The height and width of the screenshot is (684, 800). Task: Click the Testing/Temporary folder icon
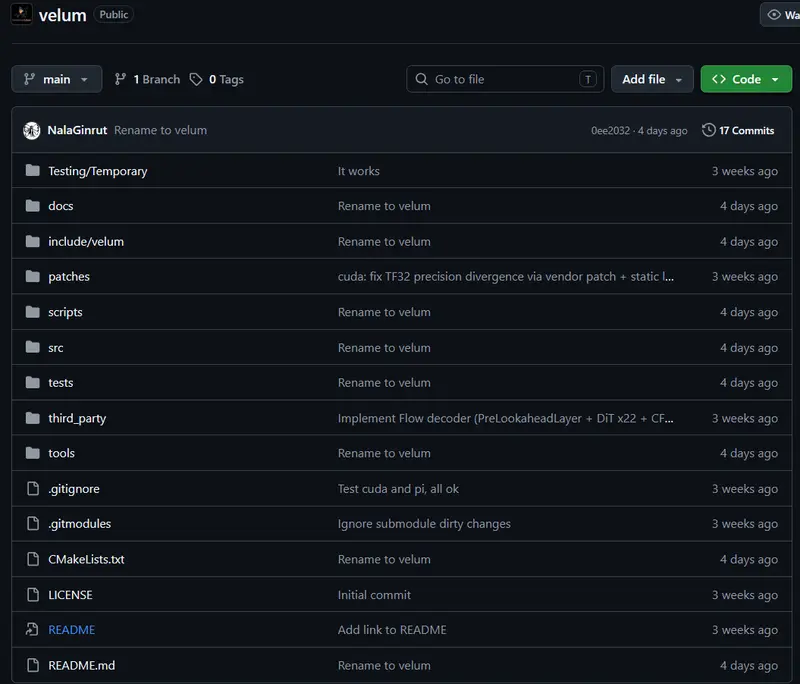coord(33,170)
